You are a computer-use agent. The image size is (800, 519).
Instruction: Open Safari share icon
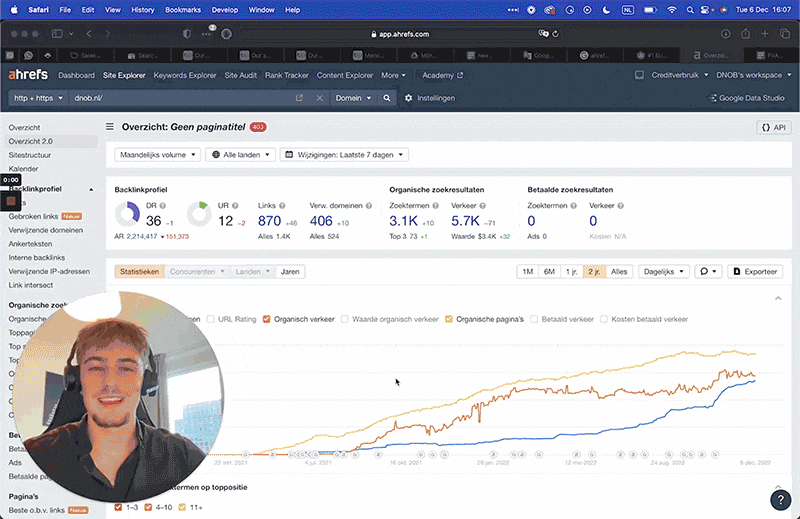pyautogui.click(x=745, y=34)
